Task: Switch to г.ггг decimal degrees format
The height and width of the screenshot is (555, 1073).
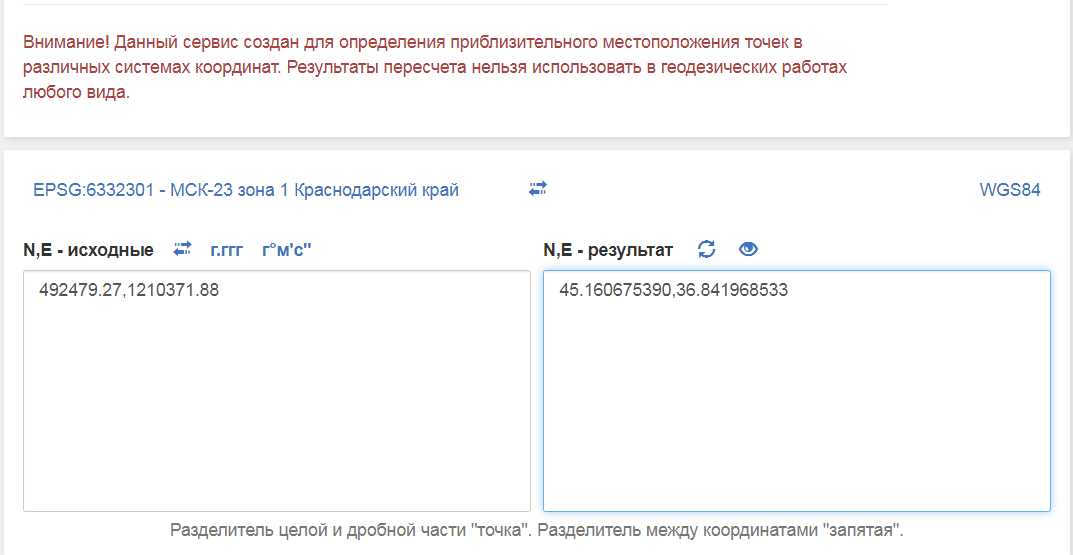Action: pyautogui.click(x=226, y=249)
